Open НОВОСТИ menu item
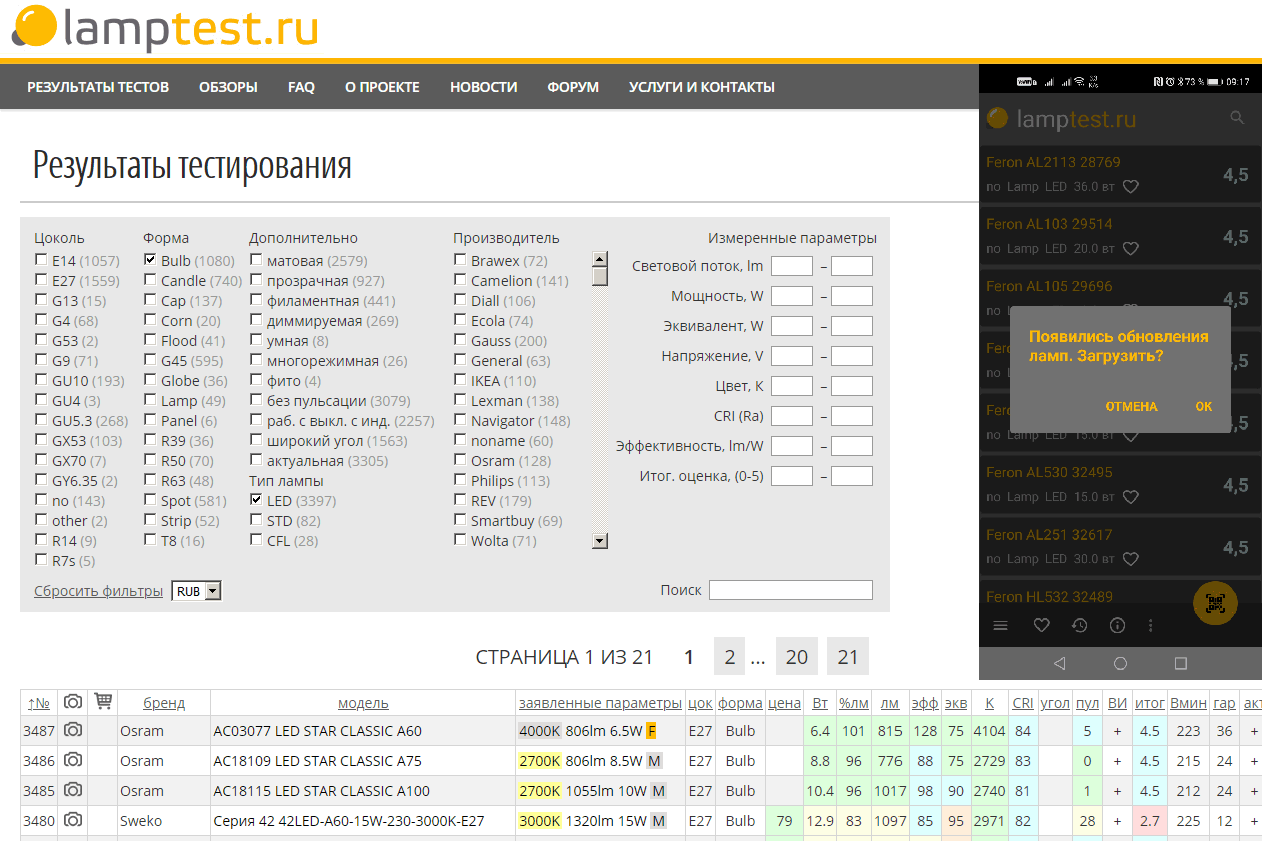Image resolution: width=1262 pixels, height=841 pixels. pyautogui.click(x=483, y=87)
